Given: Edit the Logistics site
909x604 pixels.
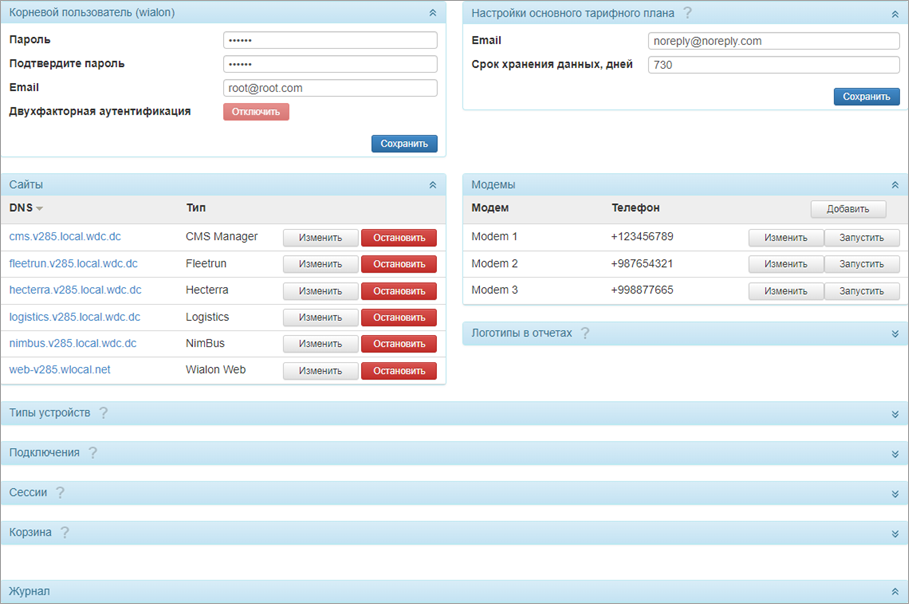Looking at the screenshot, I should (x=321, y=318).
